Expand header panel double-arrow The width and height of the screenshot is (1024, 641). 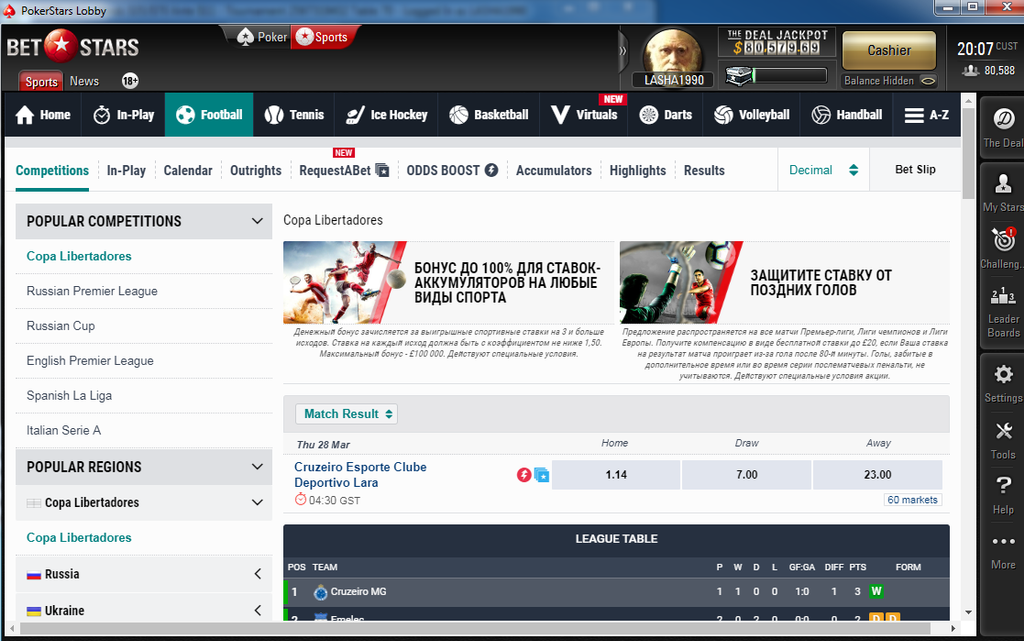(x=622, y=51)
